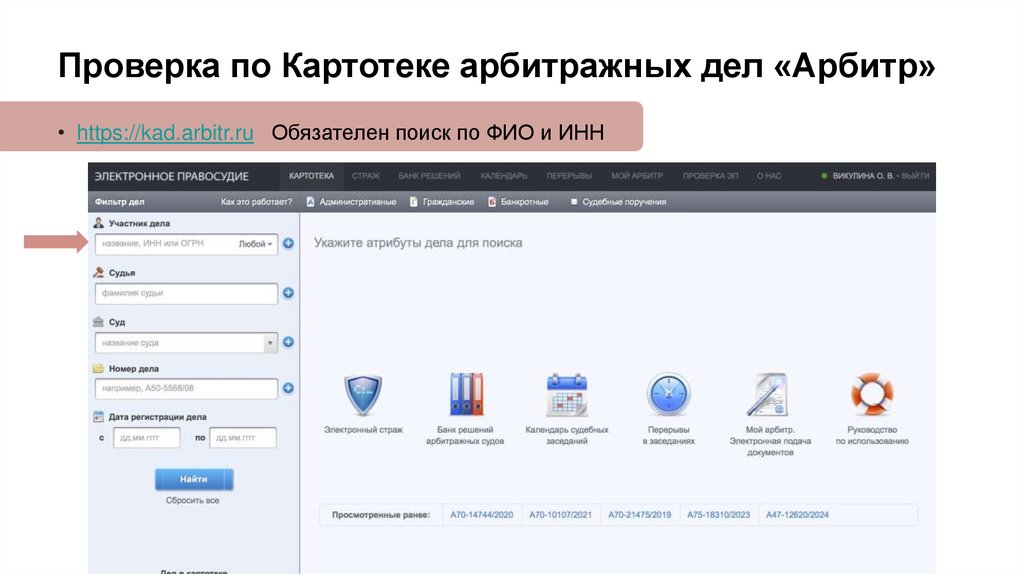Open Руководство по использованию lifebuoy icon
1024x574 pixels.
[872, 394]
